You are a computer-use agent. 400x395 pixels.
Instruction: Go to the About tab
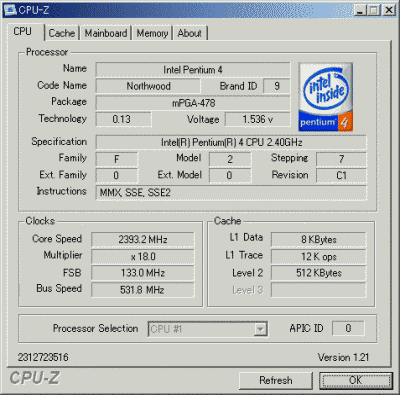(190, 33)
